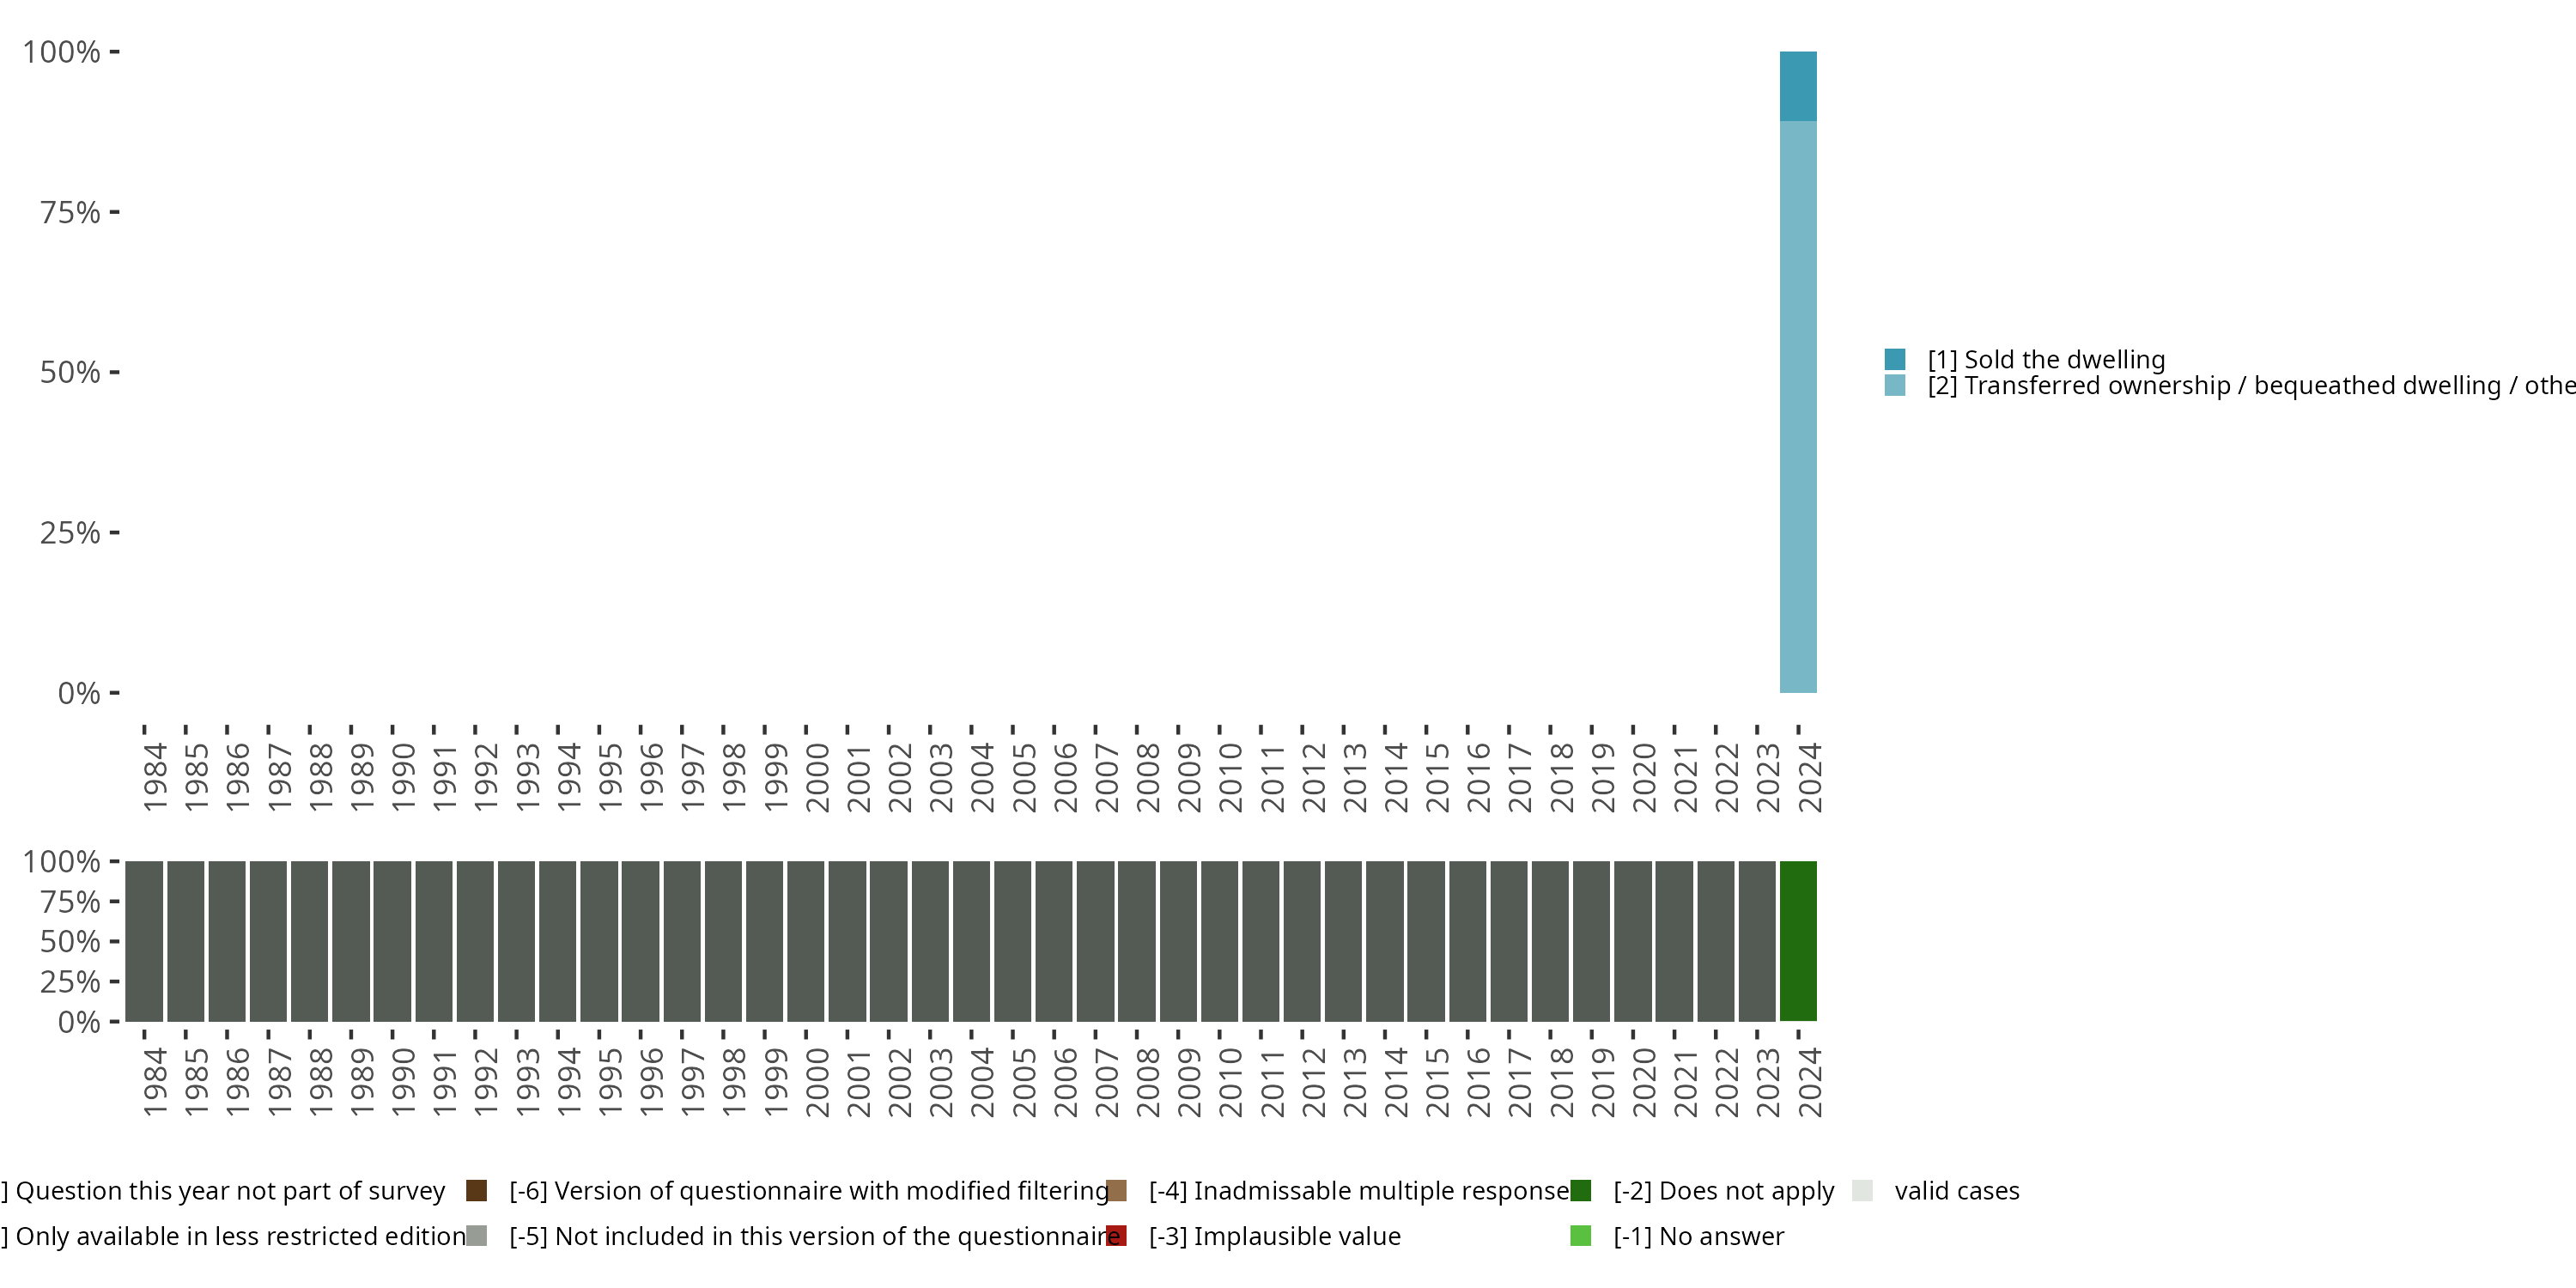Image resolution: width=2576 pixels, height=1288 pixels.
Task: Click the 50% label on upper chart axis
Action: [x=70, y=373]
